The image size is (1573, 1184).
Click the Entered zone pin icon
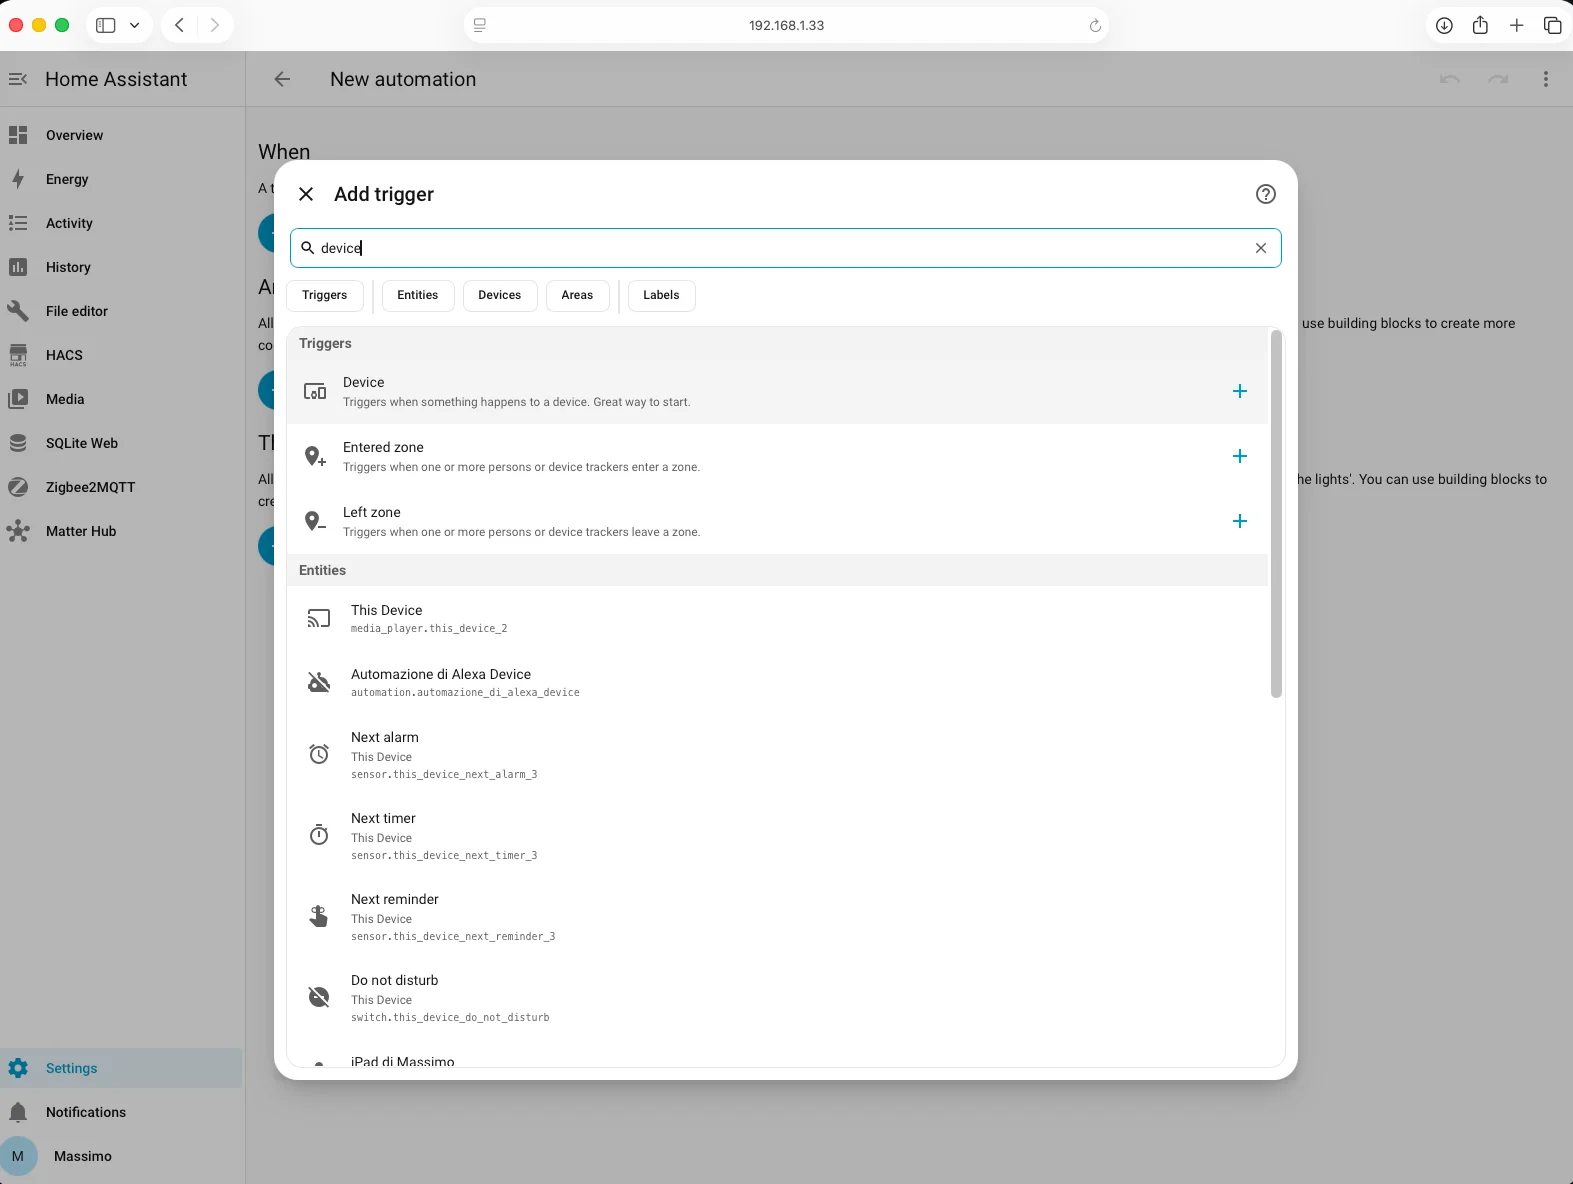point(315,456)
